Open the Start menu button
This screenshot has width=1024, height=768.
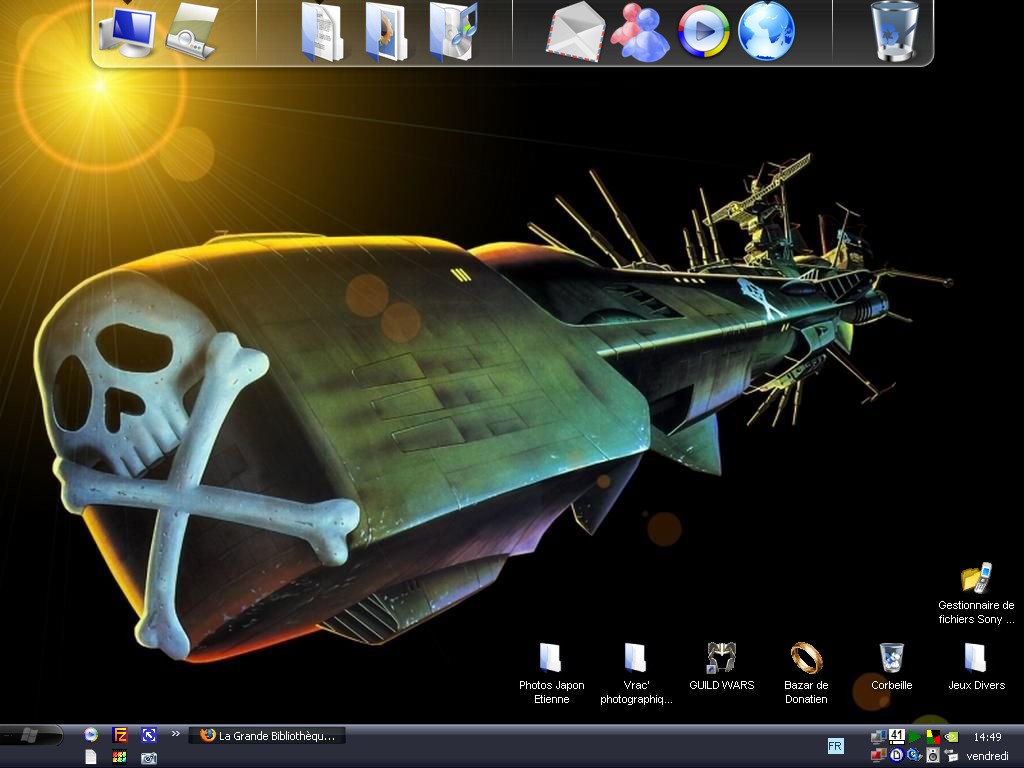click(30, 736)
